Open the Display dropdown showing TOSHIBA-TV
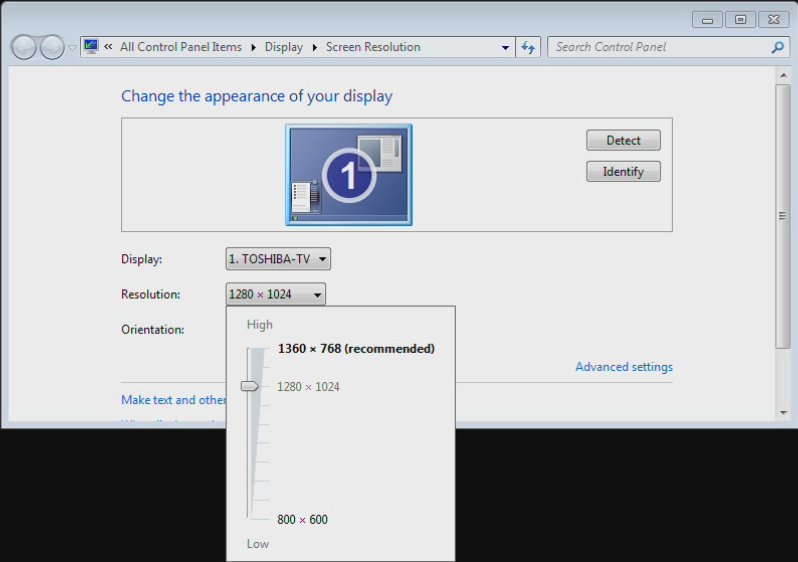798x562 pixels. (x=278, y=259)
